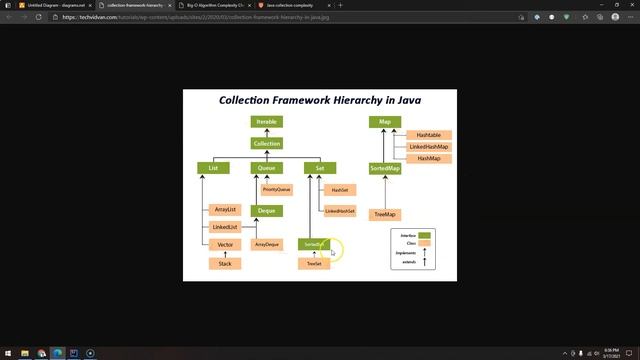Image resolution: width=640 pixels, height=360 pixels.
Task: Click the List interface box
Action: tap(213, 168)
